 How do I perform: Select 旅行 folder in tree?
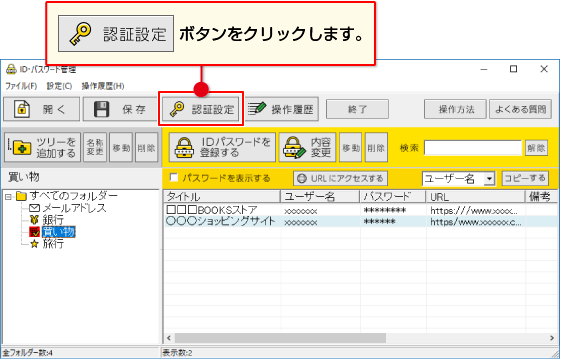(53, 244)
